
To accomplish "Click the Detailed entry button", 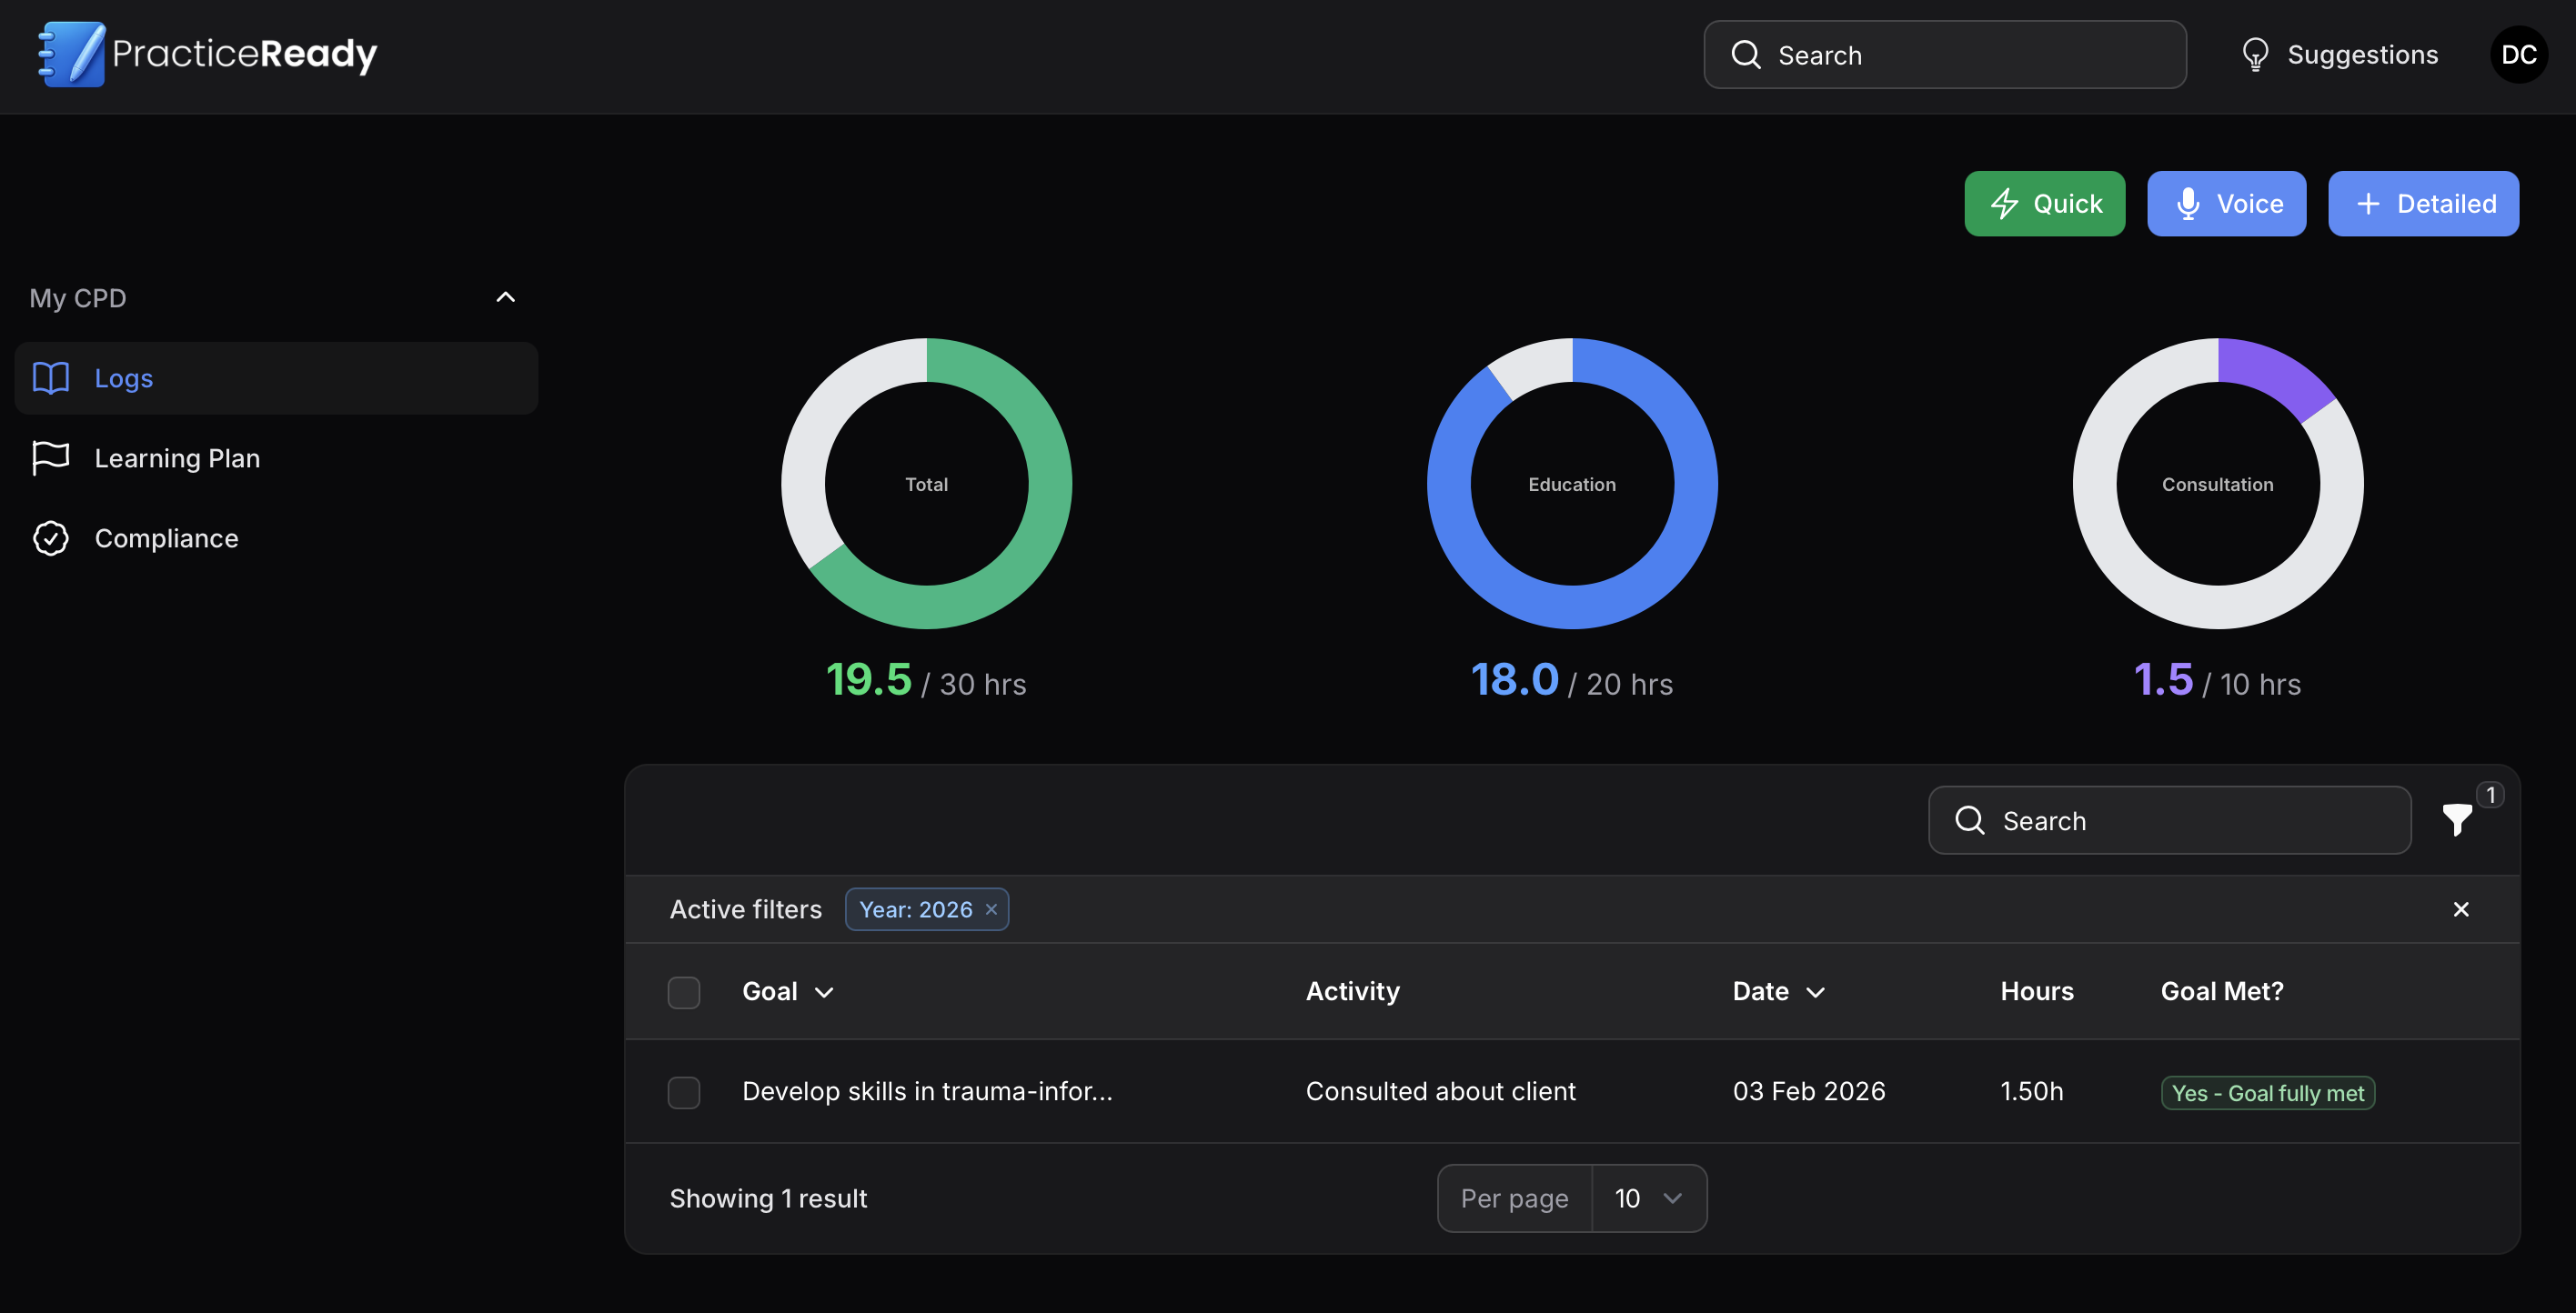I will coord(2424,203).
